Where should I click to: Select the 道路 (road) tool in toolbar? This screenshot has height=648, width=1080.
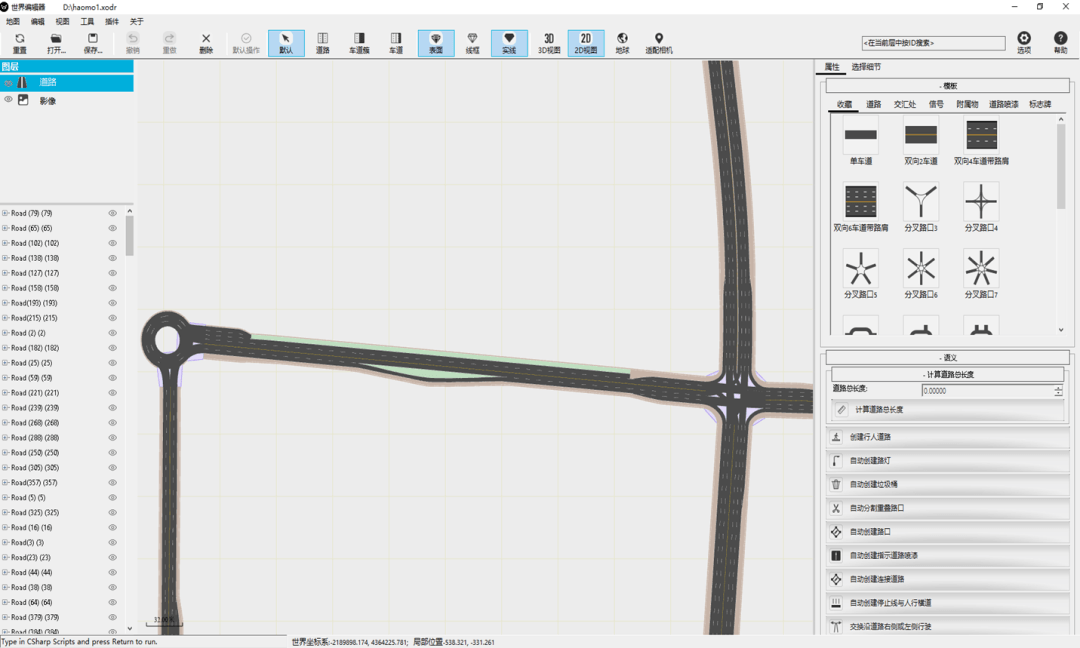(x=322, y=43)
